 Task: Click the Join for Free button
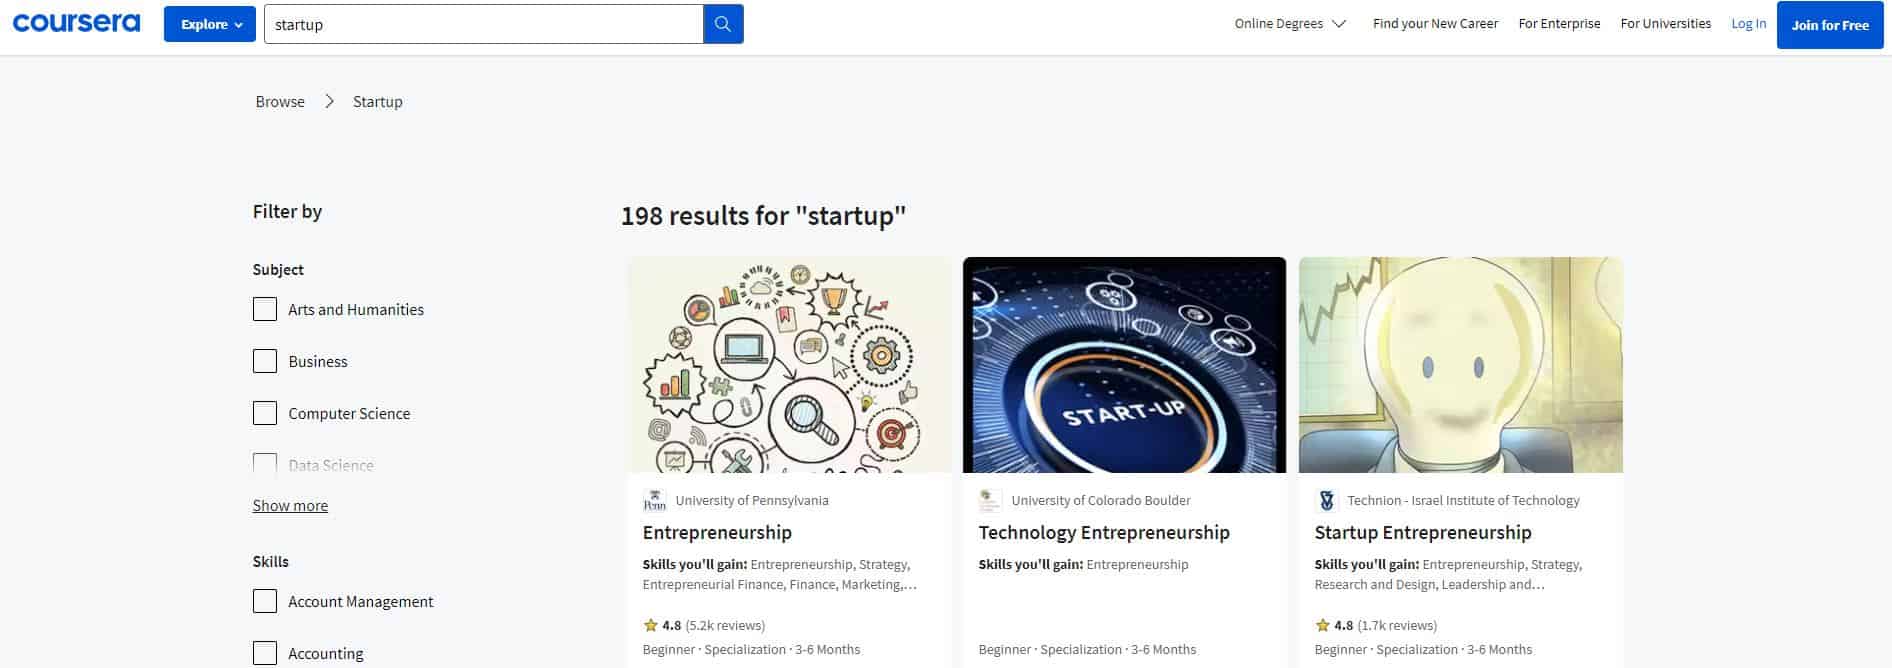coord(1829,24)
